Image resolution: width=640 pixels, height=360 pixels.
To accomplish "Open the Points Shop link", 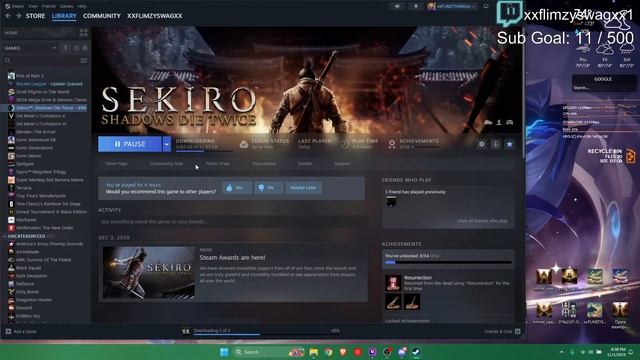I will pyautogui.click(x=217, y=164).
